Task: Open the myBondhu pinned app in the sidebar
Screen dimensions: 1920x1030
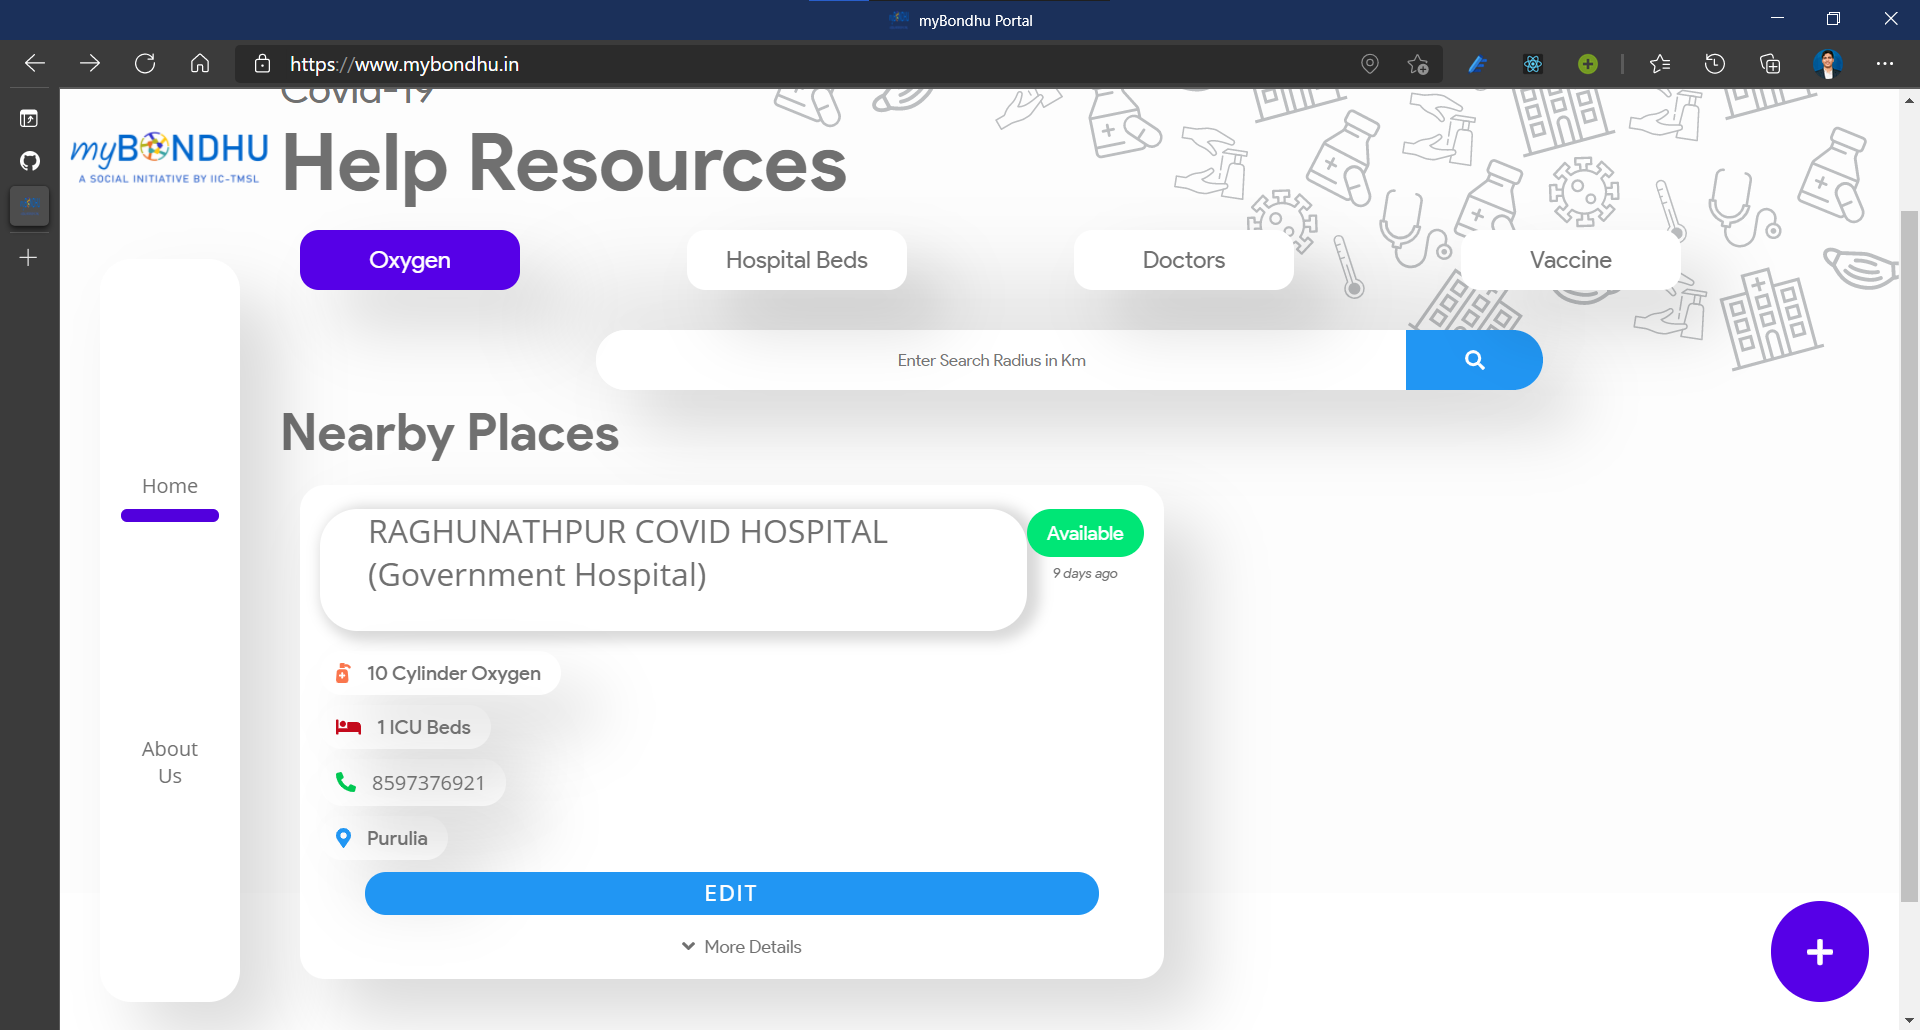Action: 29,207
